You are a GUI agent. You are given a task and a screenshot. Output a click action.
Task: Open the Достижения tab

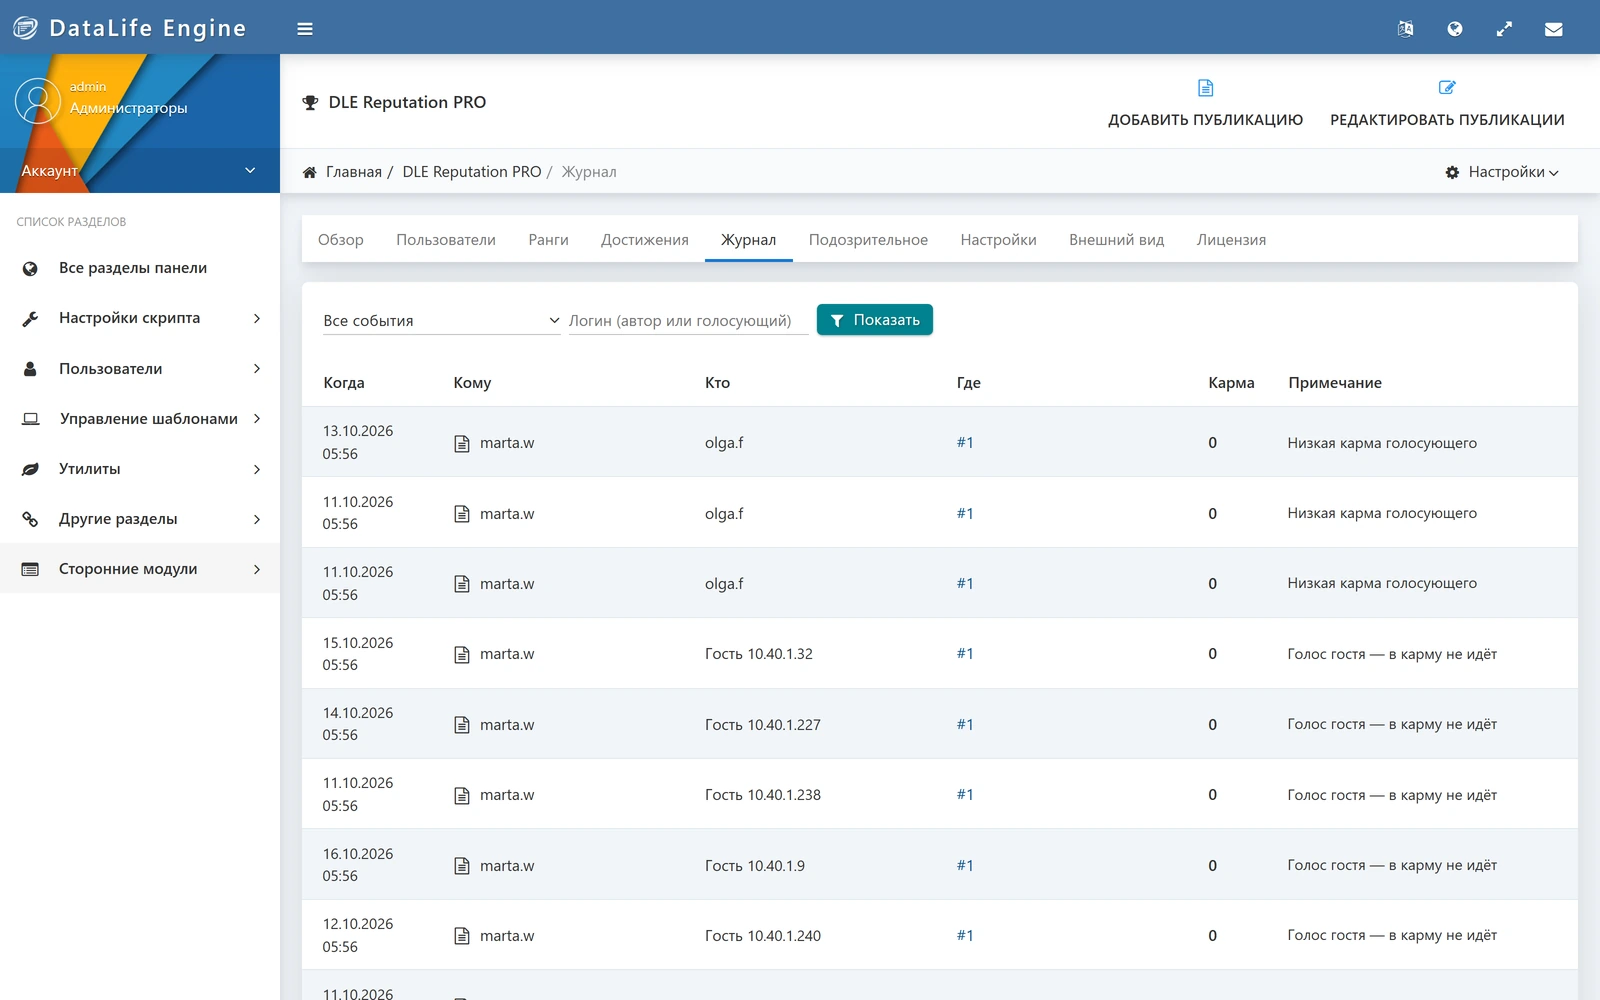pos(645,240)
